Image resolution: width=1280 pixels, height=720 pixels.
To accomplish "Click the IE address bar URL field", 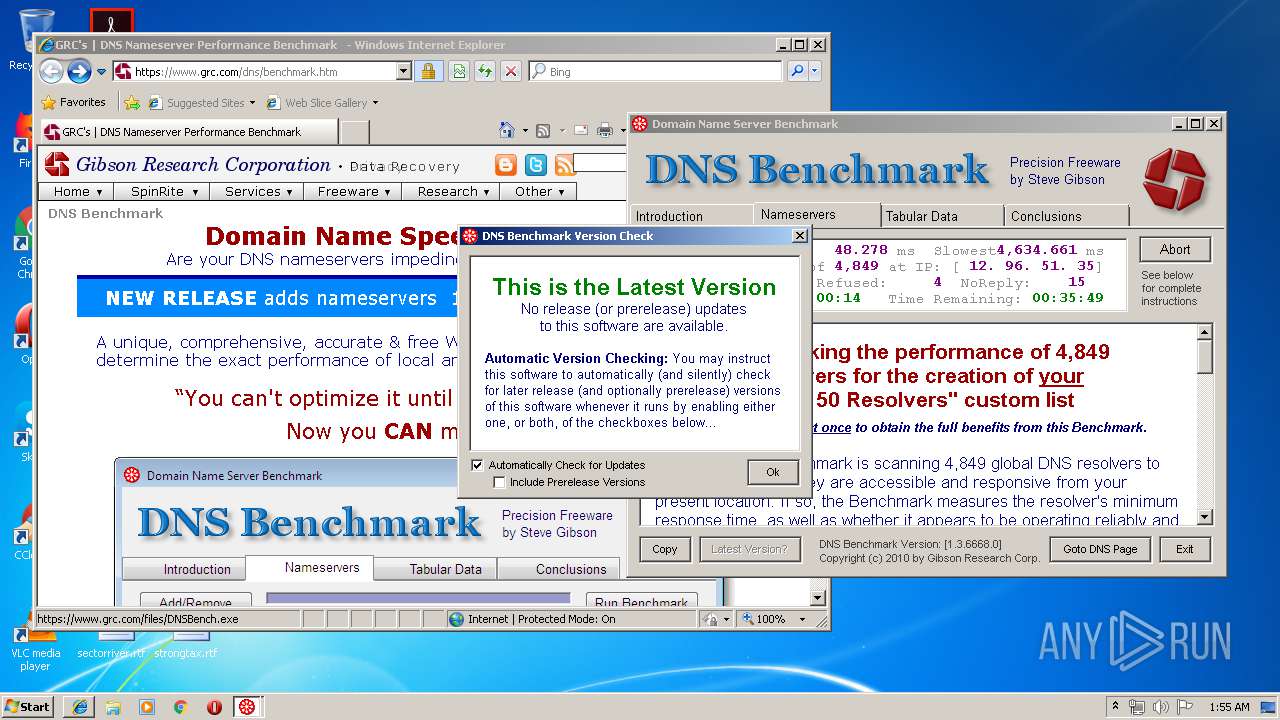I will pos(262,71).
